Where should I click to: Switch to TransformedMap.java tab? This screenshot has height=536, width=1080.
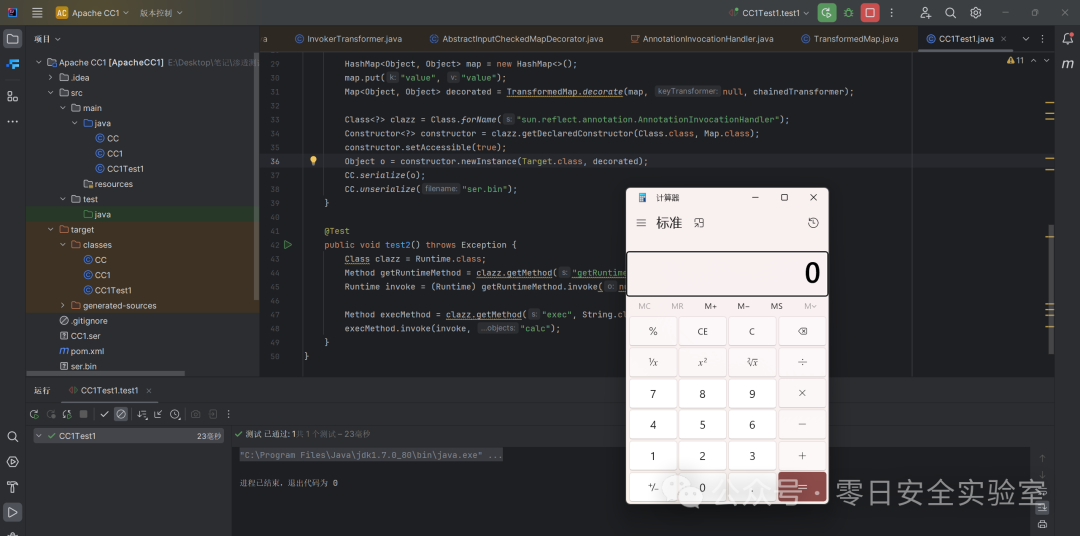coord(849,39)
